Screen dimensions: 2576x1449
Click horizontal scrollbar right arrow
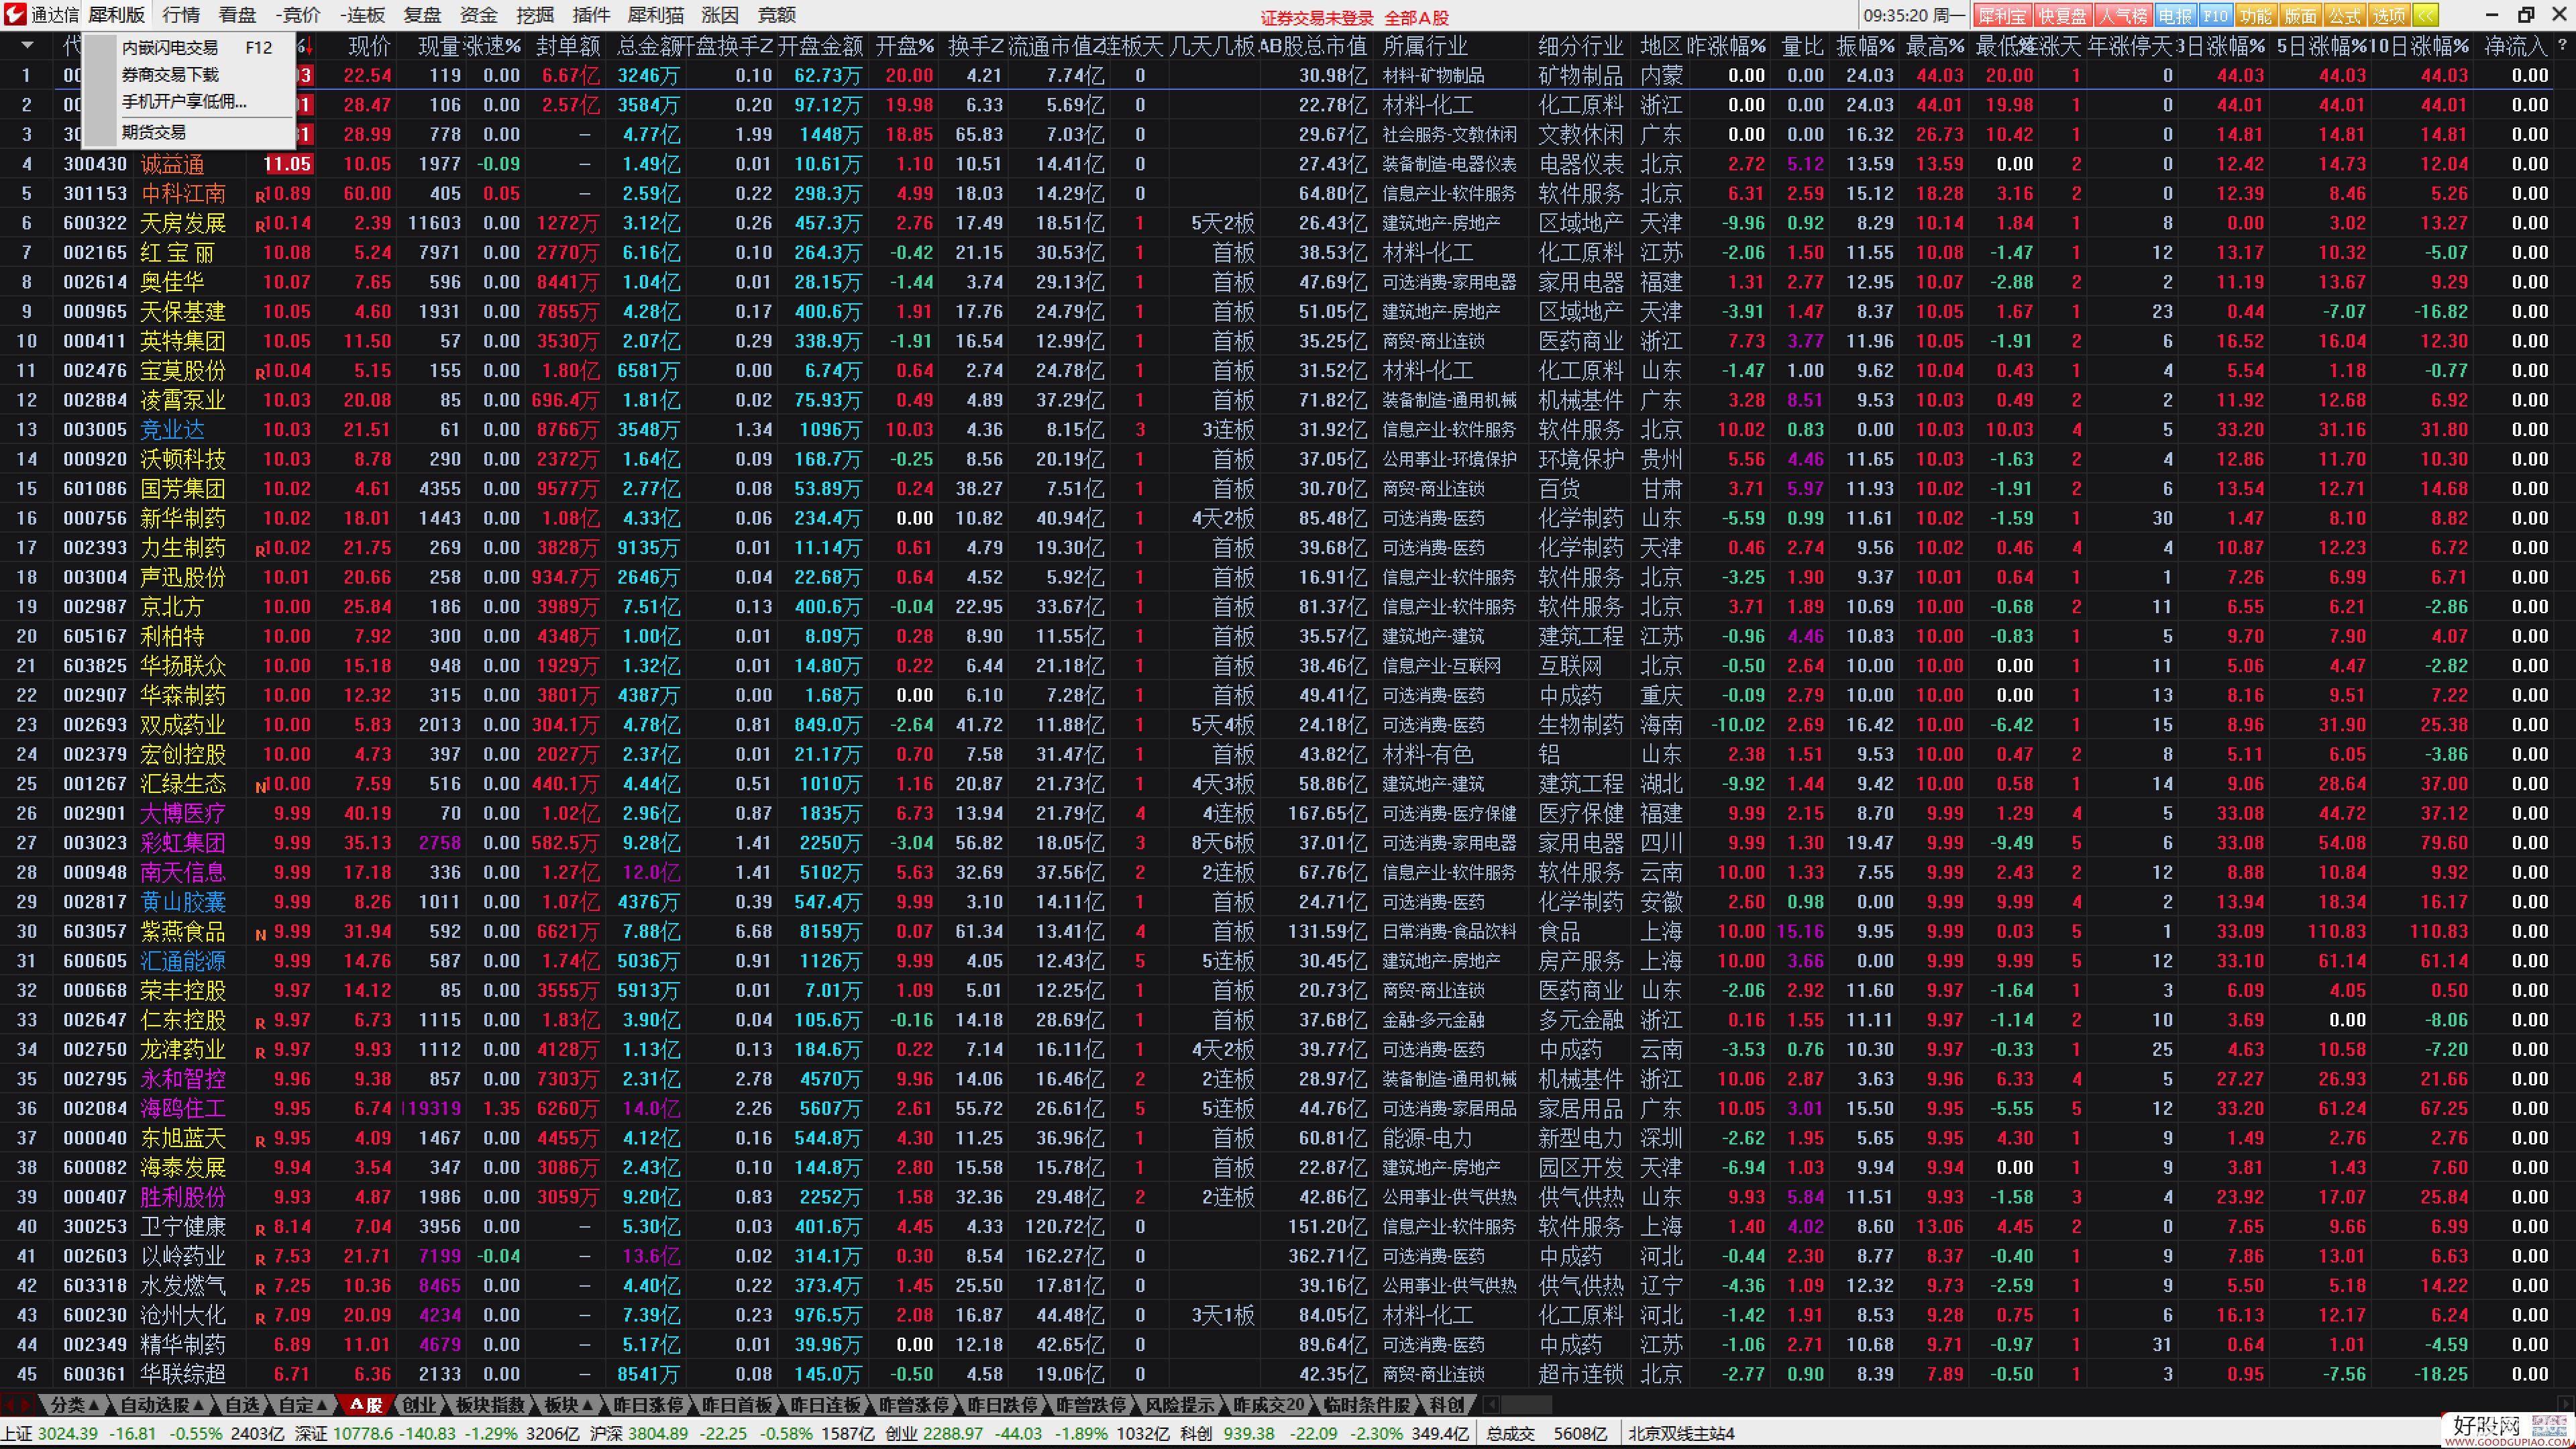(x=2567, y=1404)
